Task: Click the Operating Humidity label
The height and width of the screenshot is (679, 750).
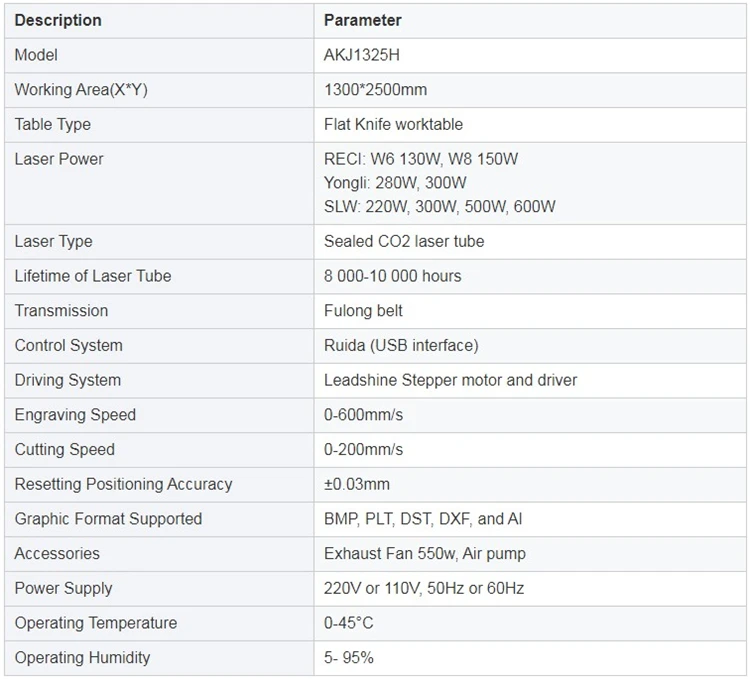Action: [x=82, y=658]
